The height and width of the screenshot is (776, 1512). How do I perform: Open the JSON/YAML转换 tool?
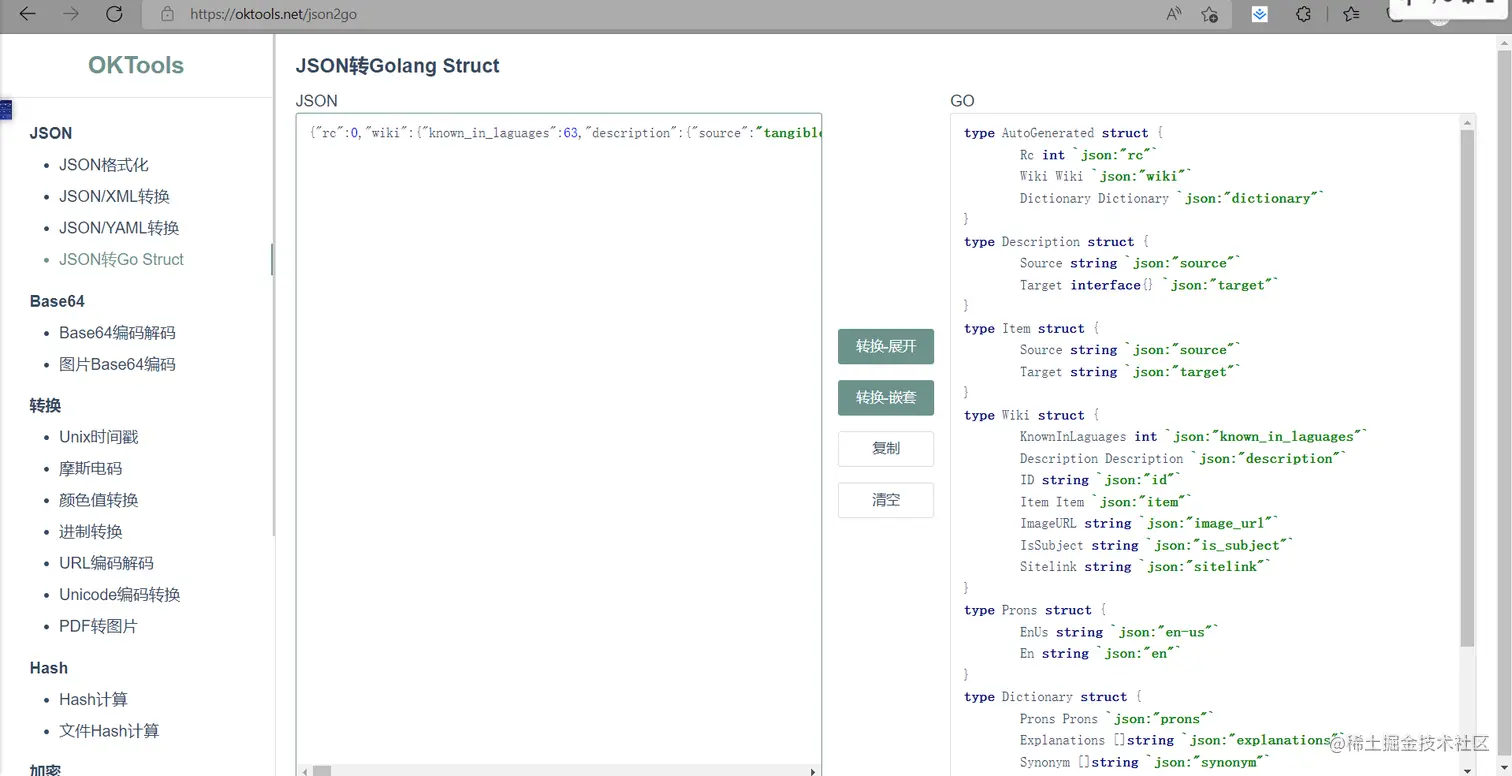click(119, 228)
